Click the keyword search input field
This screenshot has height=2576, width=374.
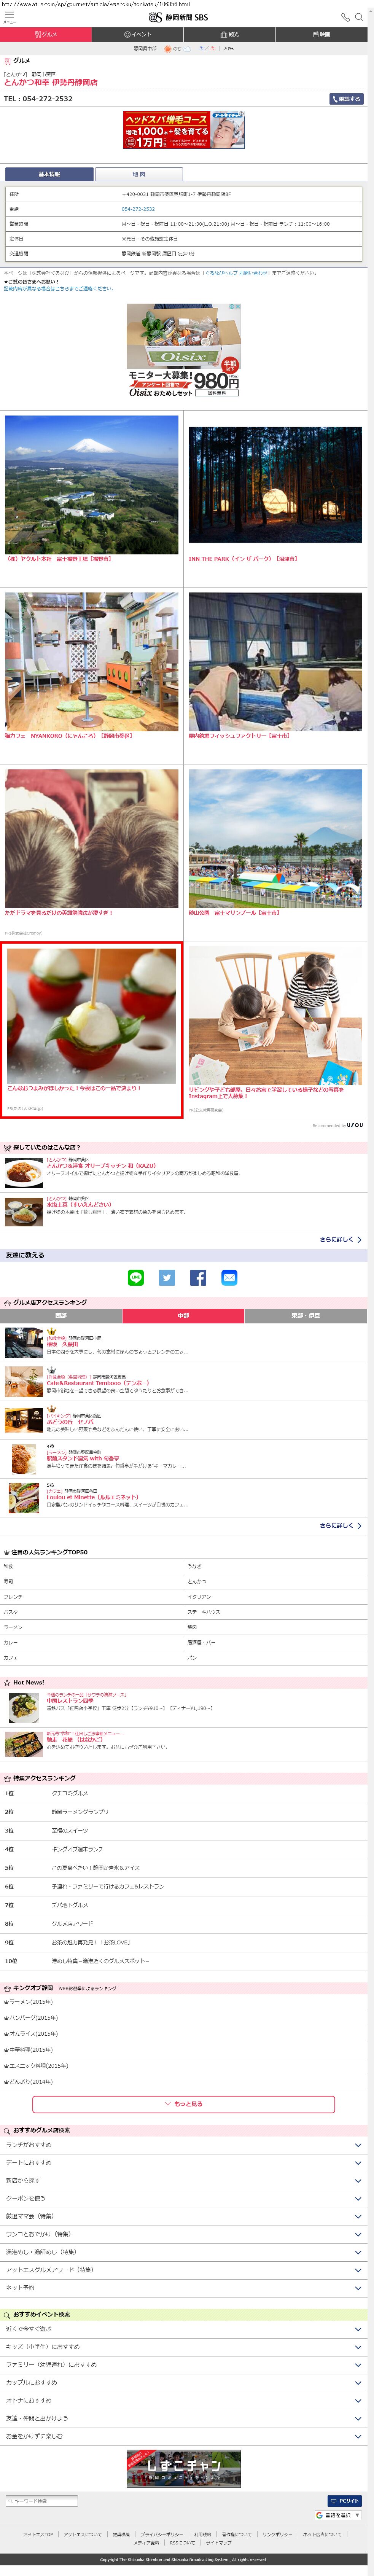tap(41, 2500)
